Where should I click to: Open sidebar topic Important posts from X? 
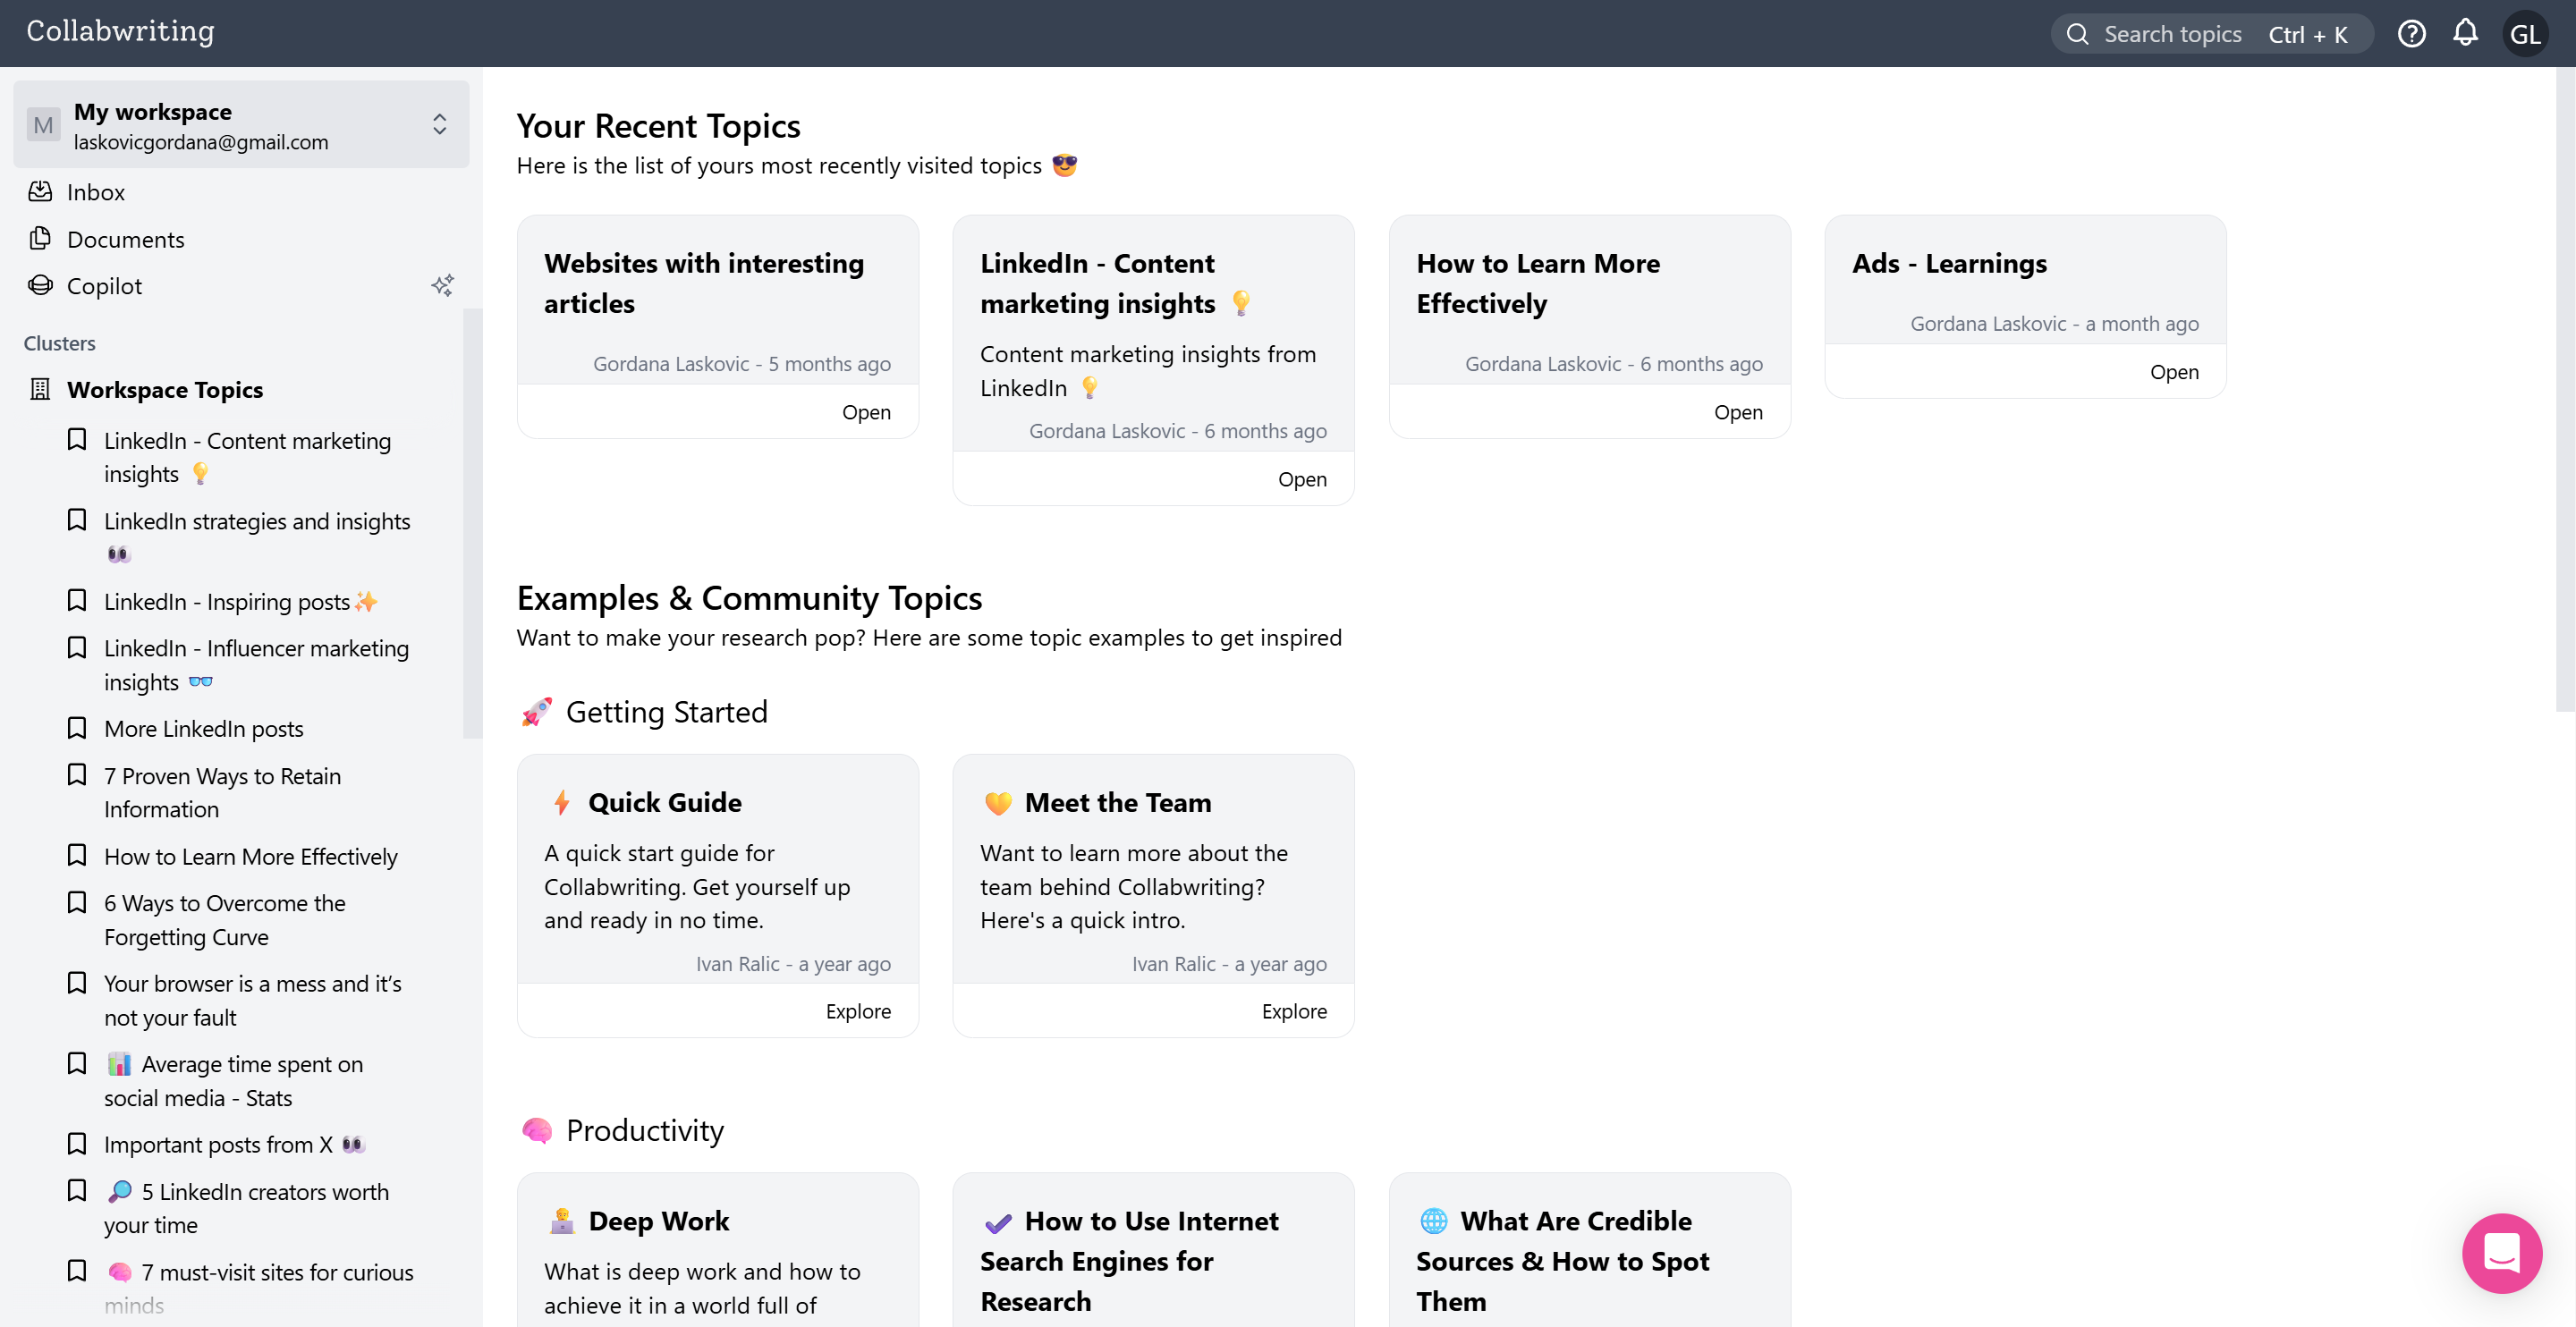pyautogui.click(x=235, y=1144)
